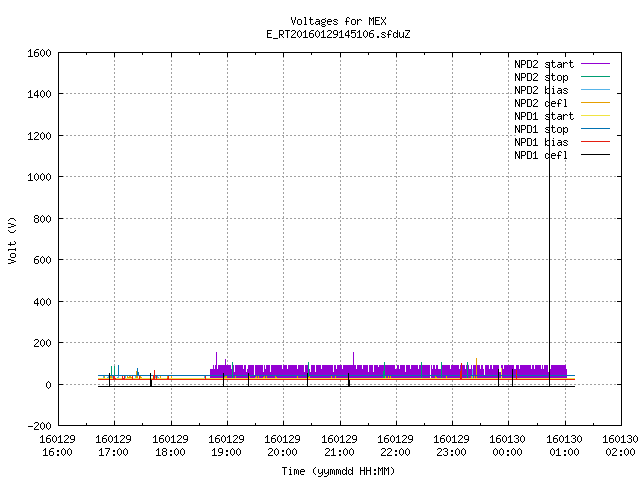This screenshot has height=480, width=640.
Task: Click the yellow NPD1 start legend line
Action: pos(595,116)
